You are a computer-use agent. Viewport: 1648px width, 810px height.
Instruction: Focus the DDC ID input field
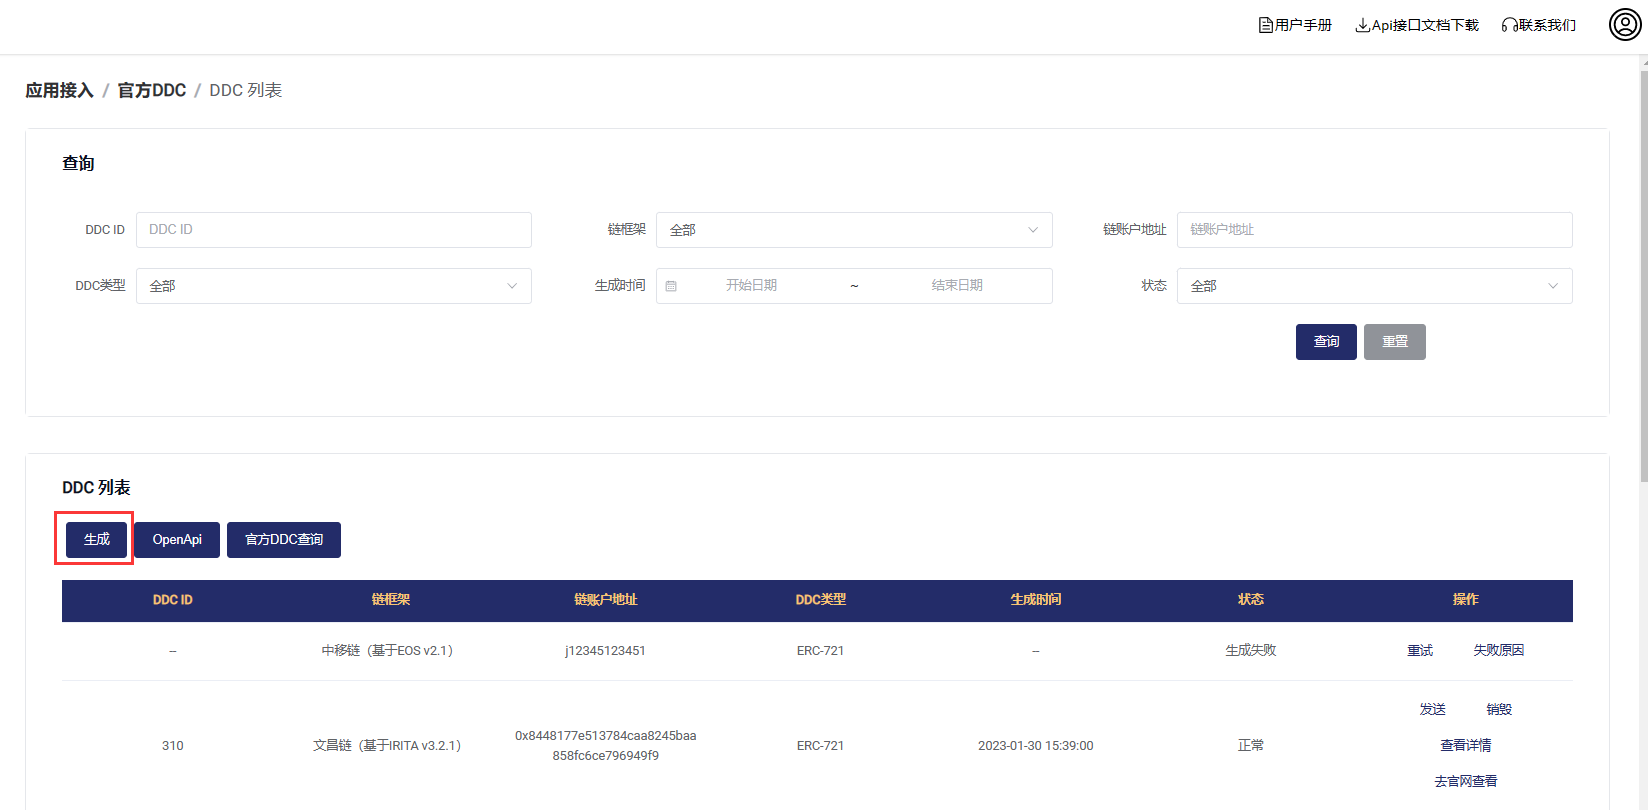tap(334, 230)
